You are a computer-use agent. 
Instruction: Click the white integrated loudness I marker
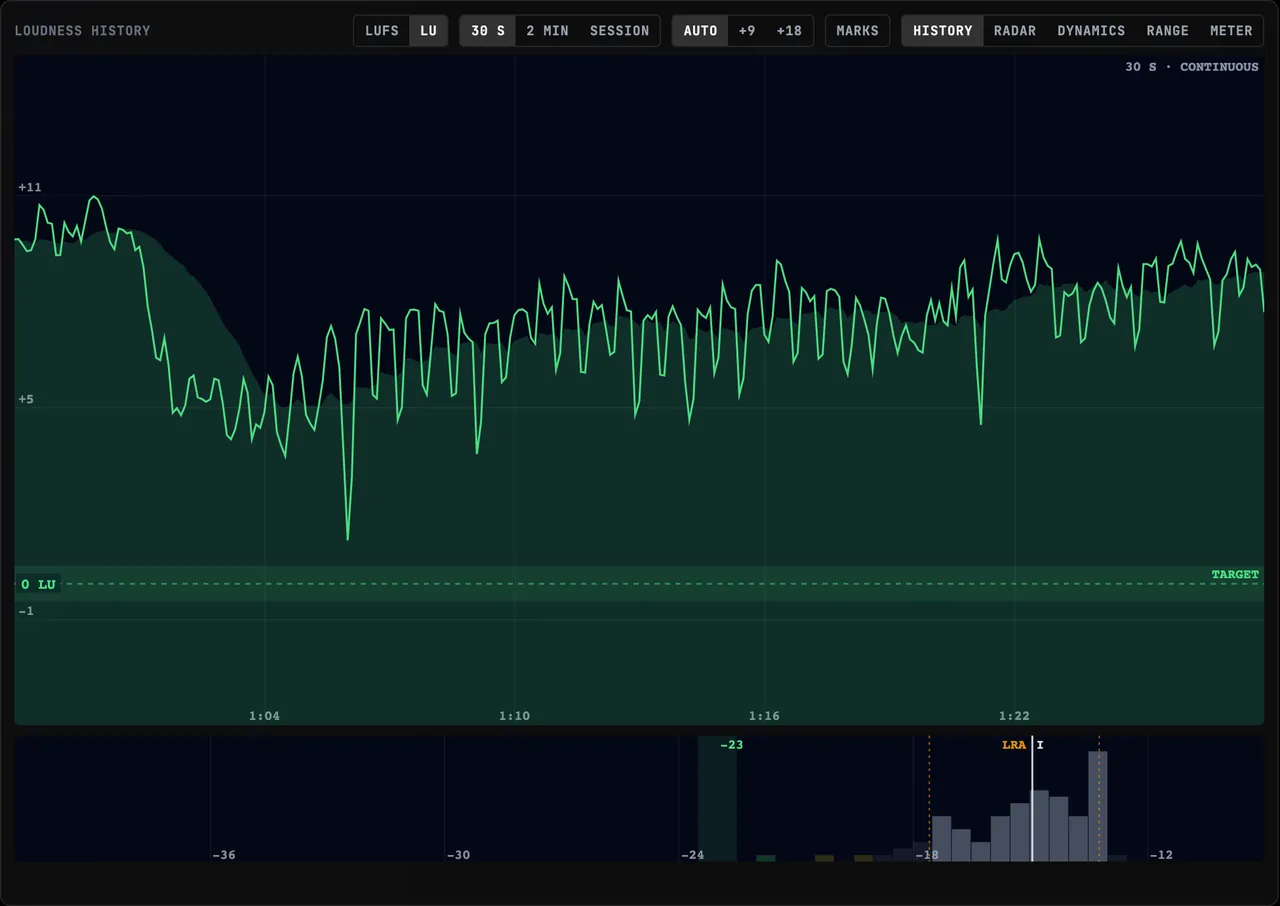click(1033, 798)
